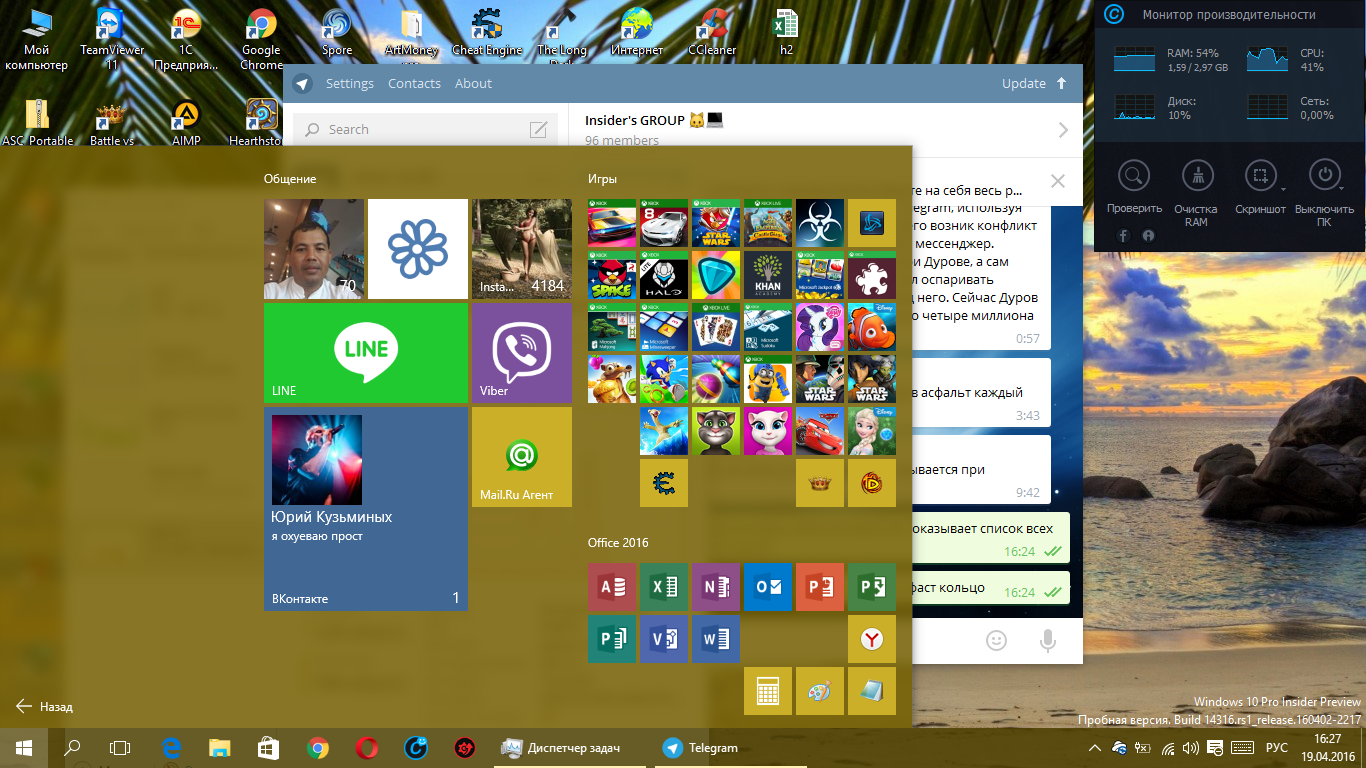Open the PowerPoint 2016 tile
The width and height of the screenshot is (1366, 768).
(820, 587)
